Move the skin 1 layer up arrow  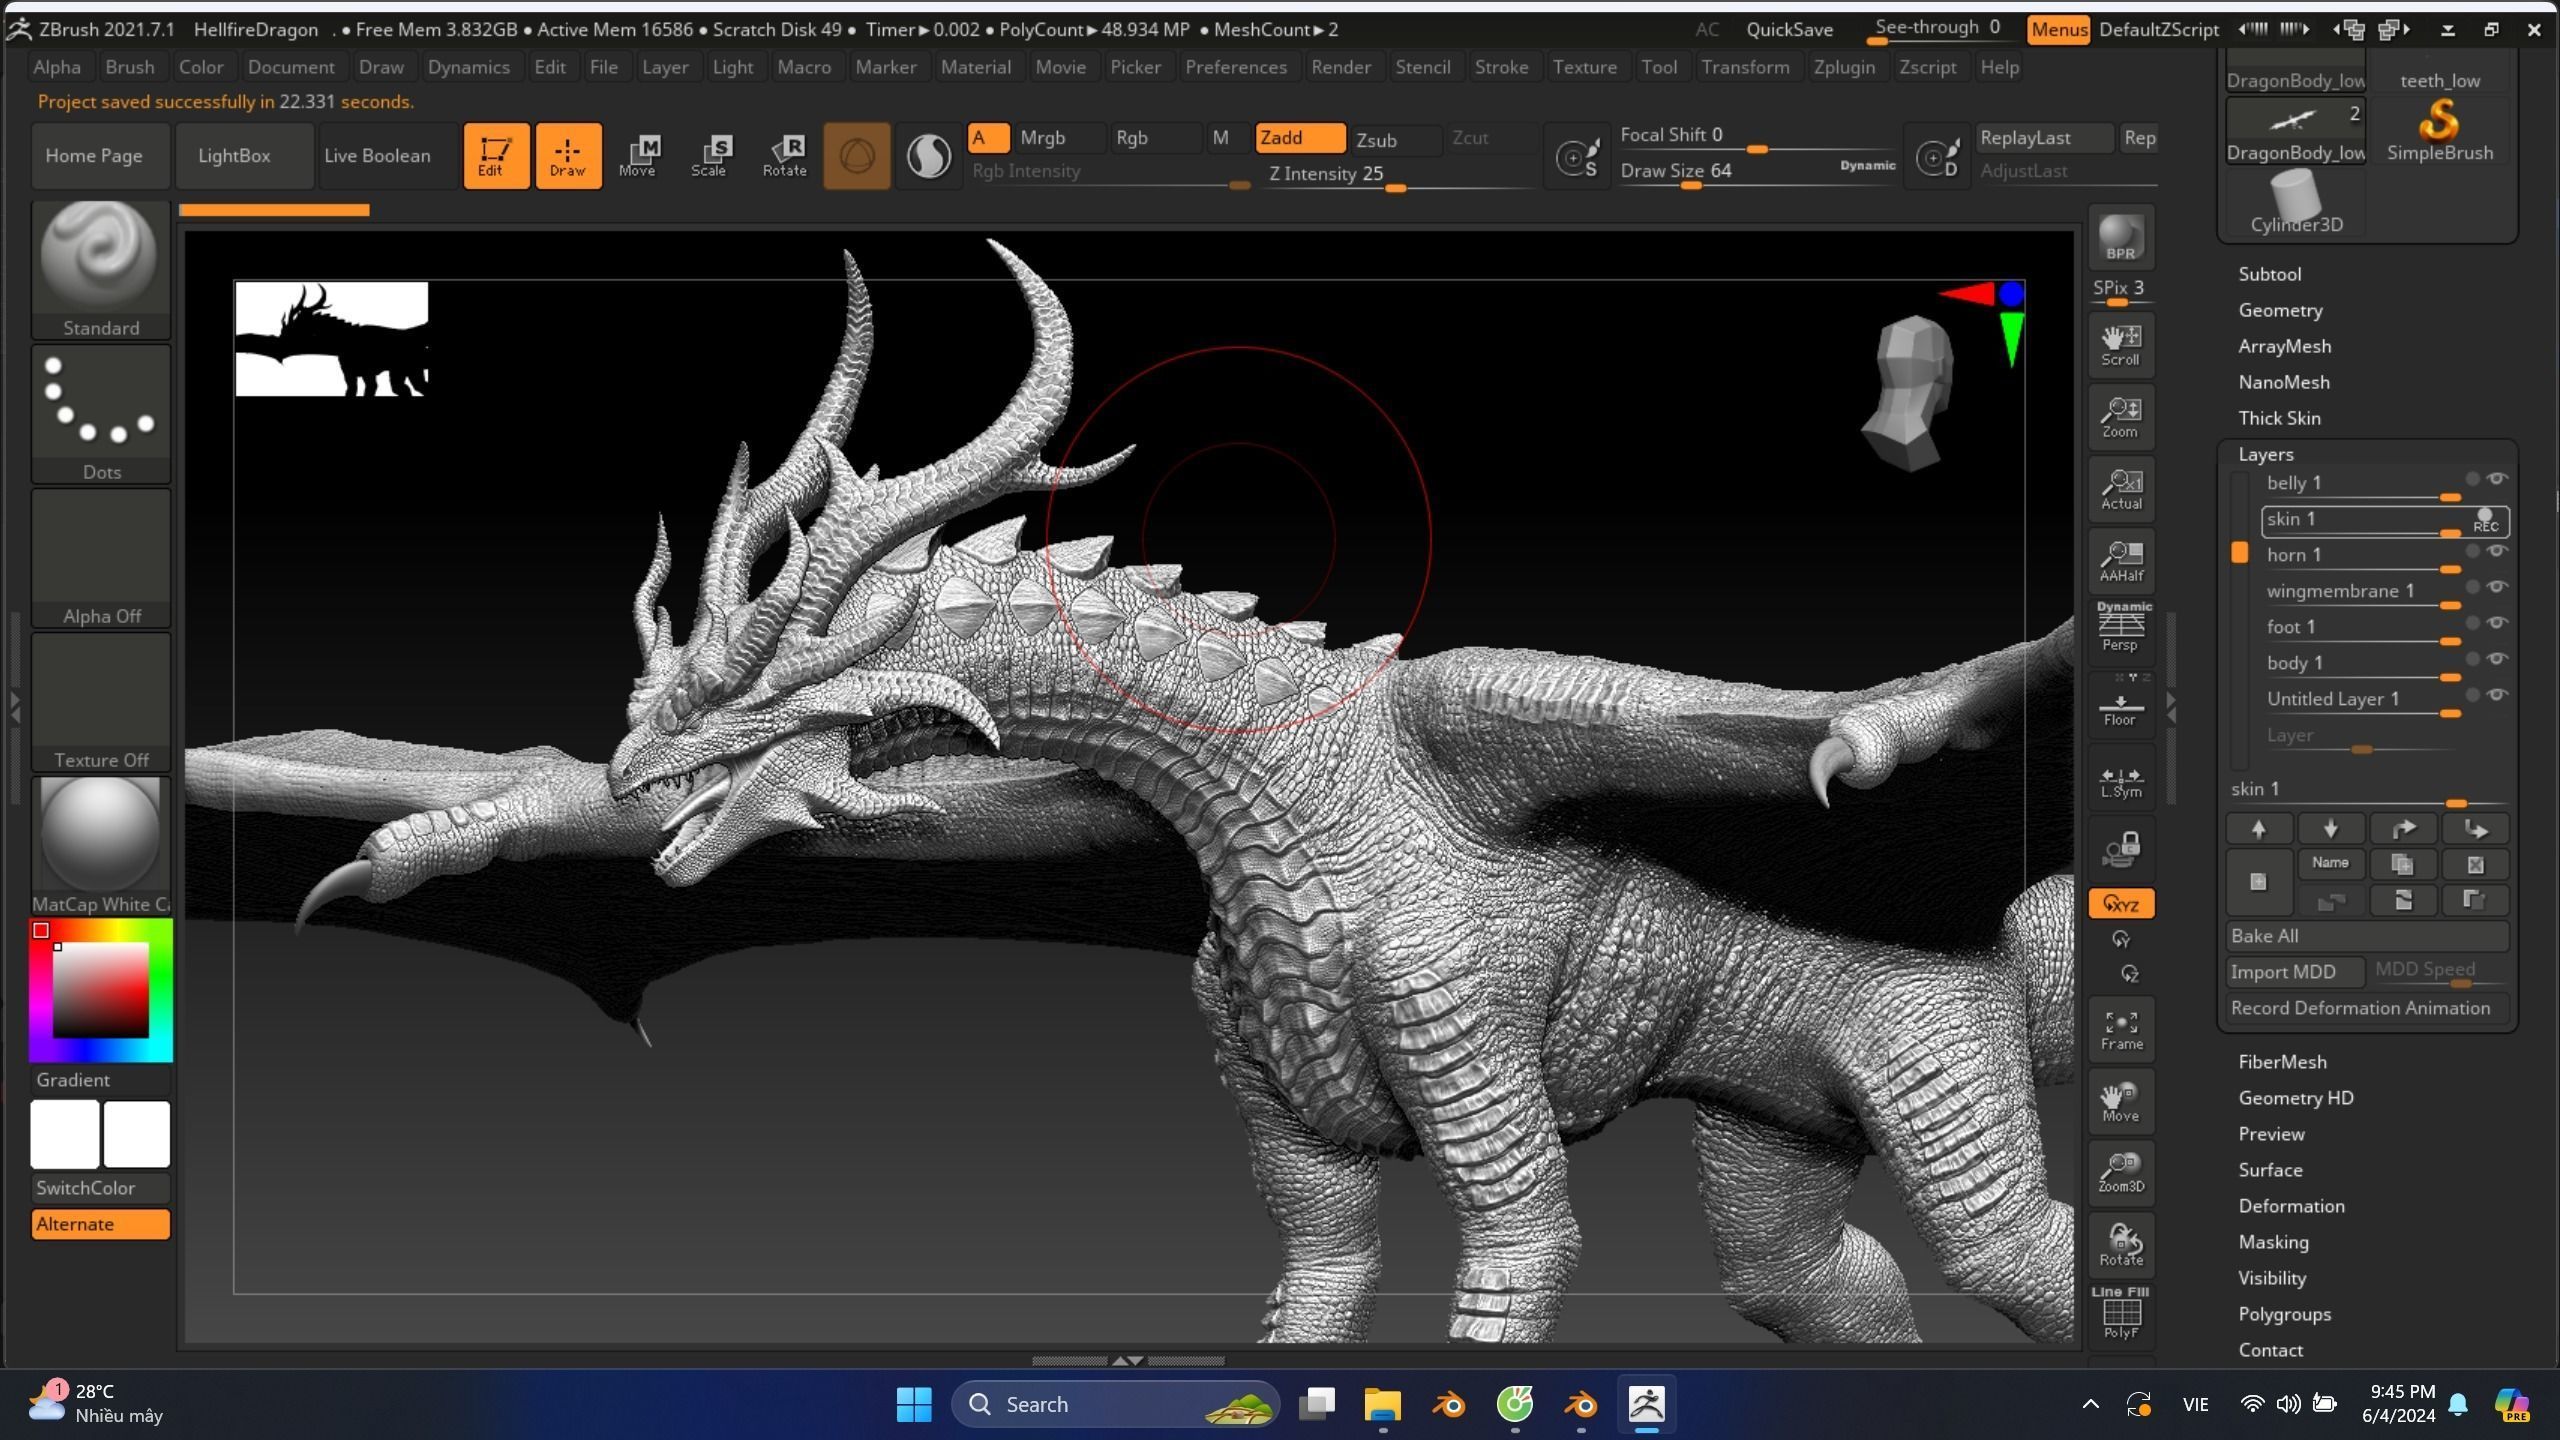[2258, 829]
